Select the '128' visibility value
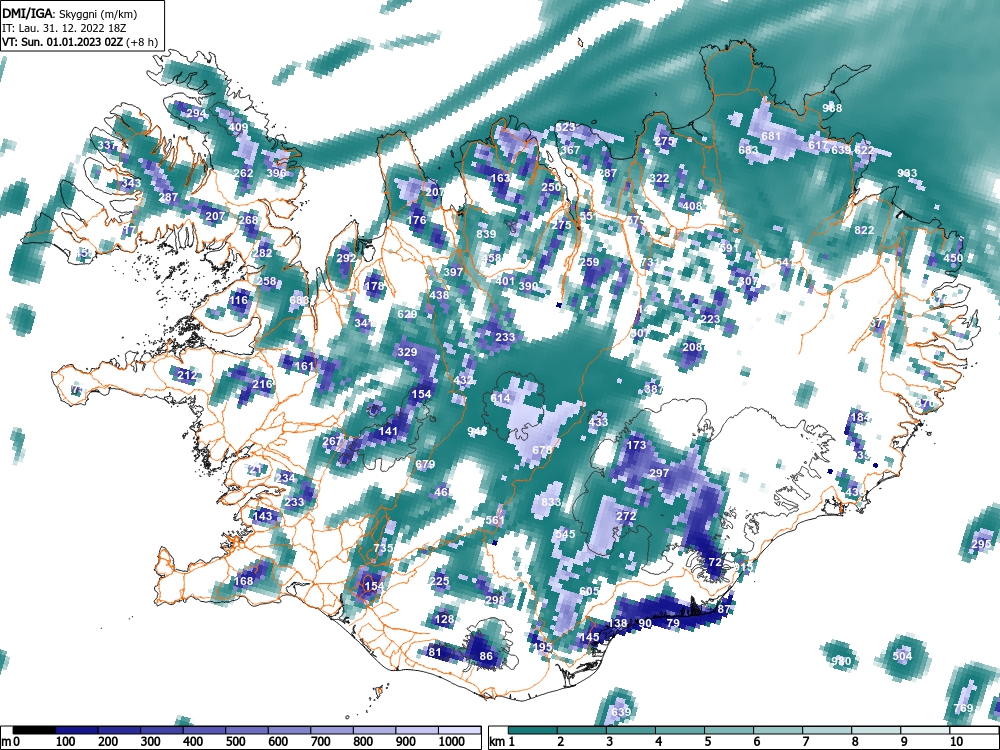The image size is (1000, 750). pos(444,619)
